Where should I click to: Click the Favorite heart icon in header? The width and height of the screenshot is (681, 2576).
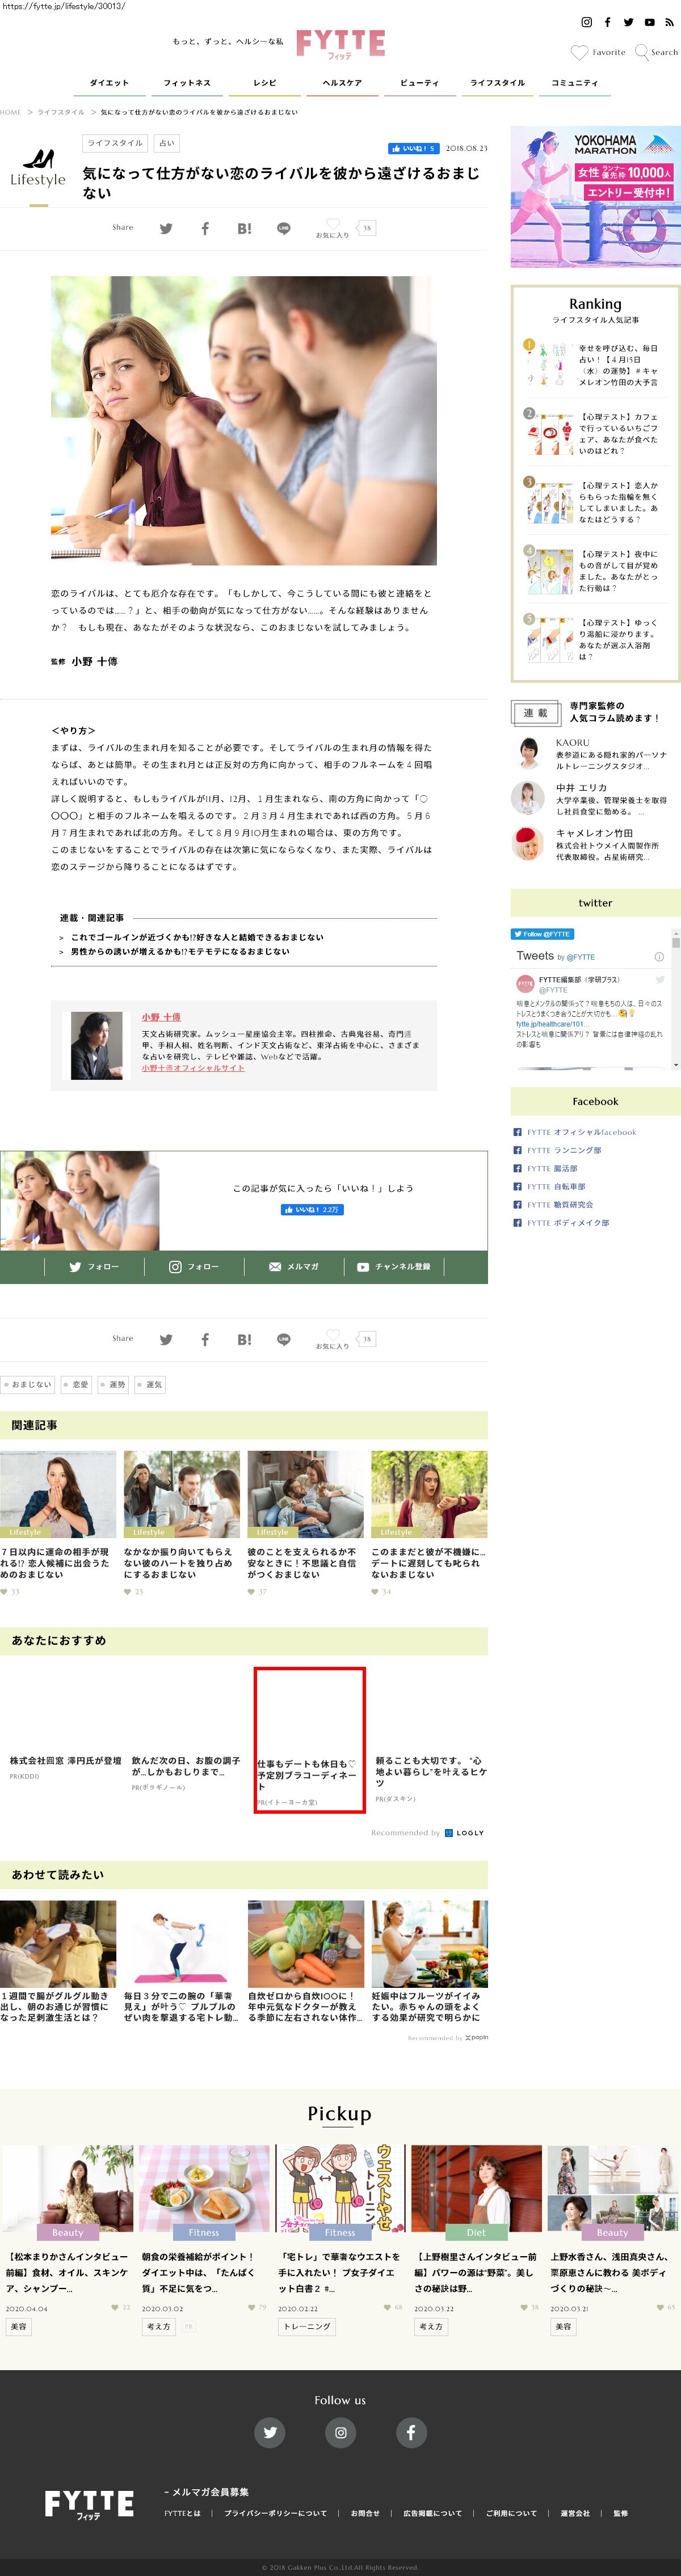(579, 52)
